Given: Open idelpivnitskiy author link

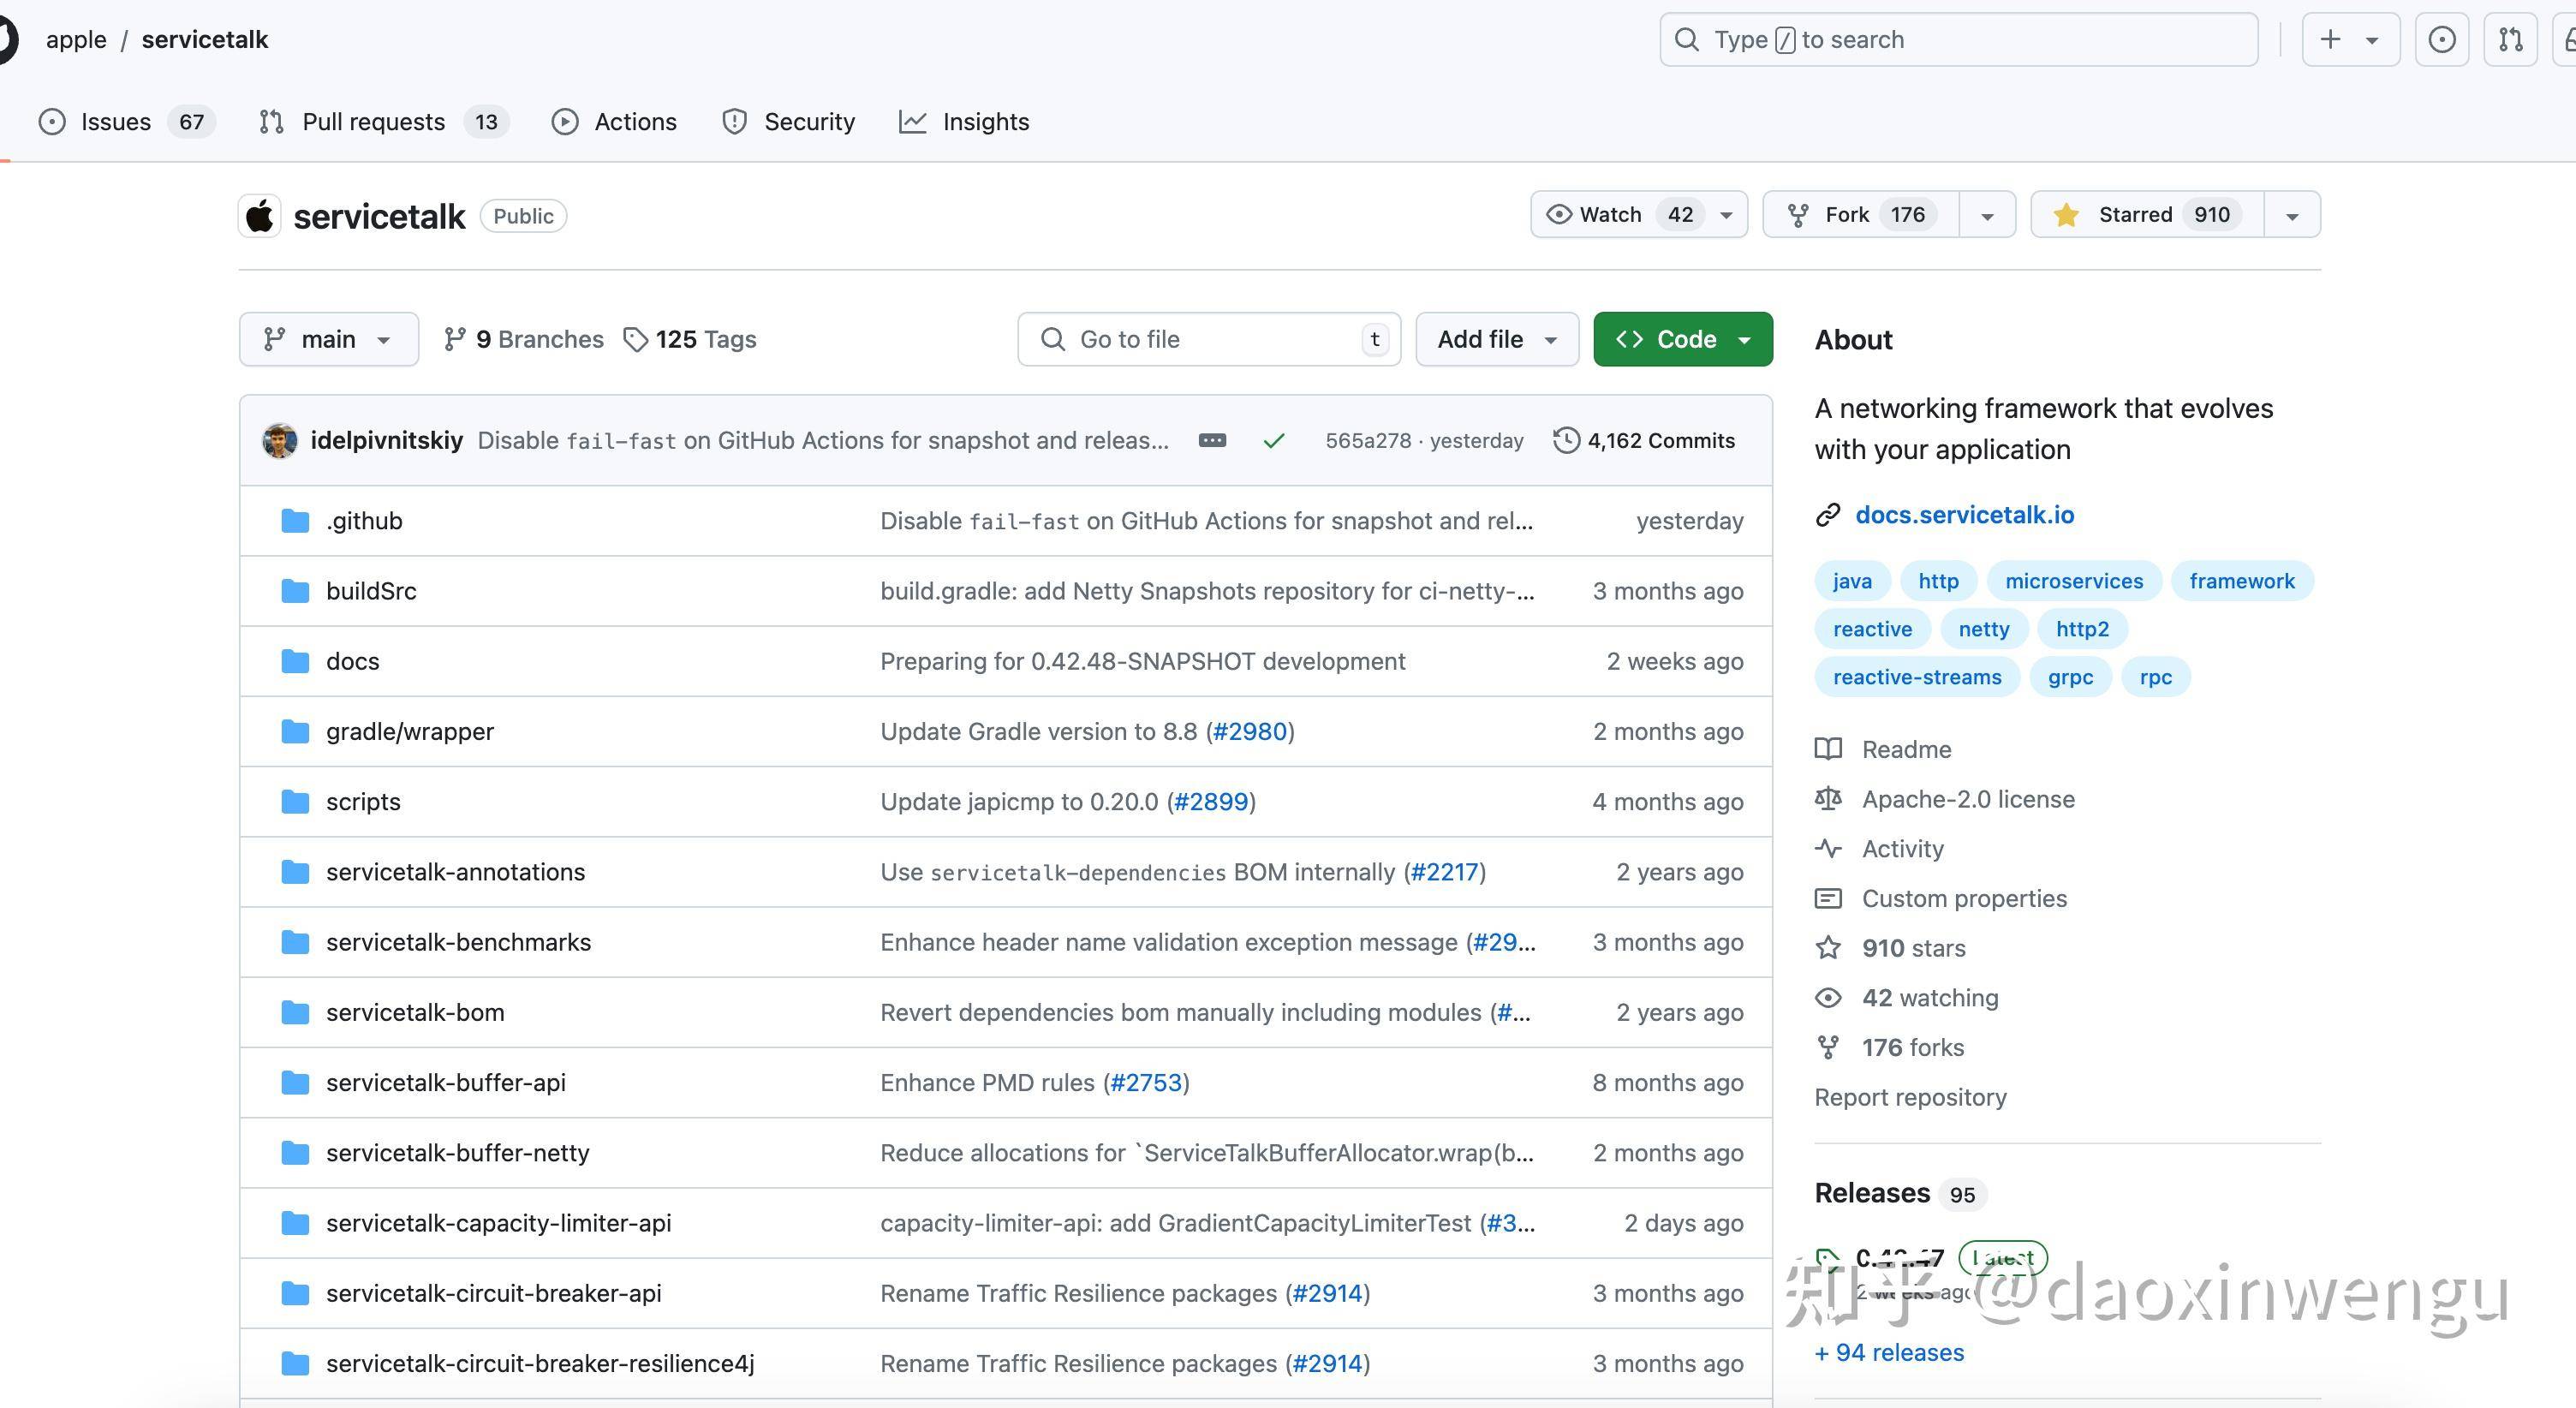Looking at the screenshot, I should [x=386, y=441].
